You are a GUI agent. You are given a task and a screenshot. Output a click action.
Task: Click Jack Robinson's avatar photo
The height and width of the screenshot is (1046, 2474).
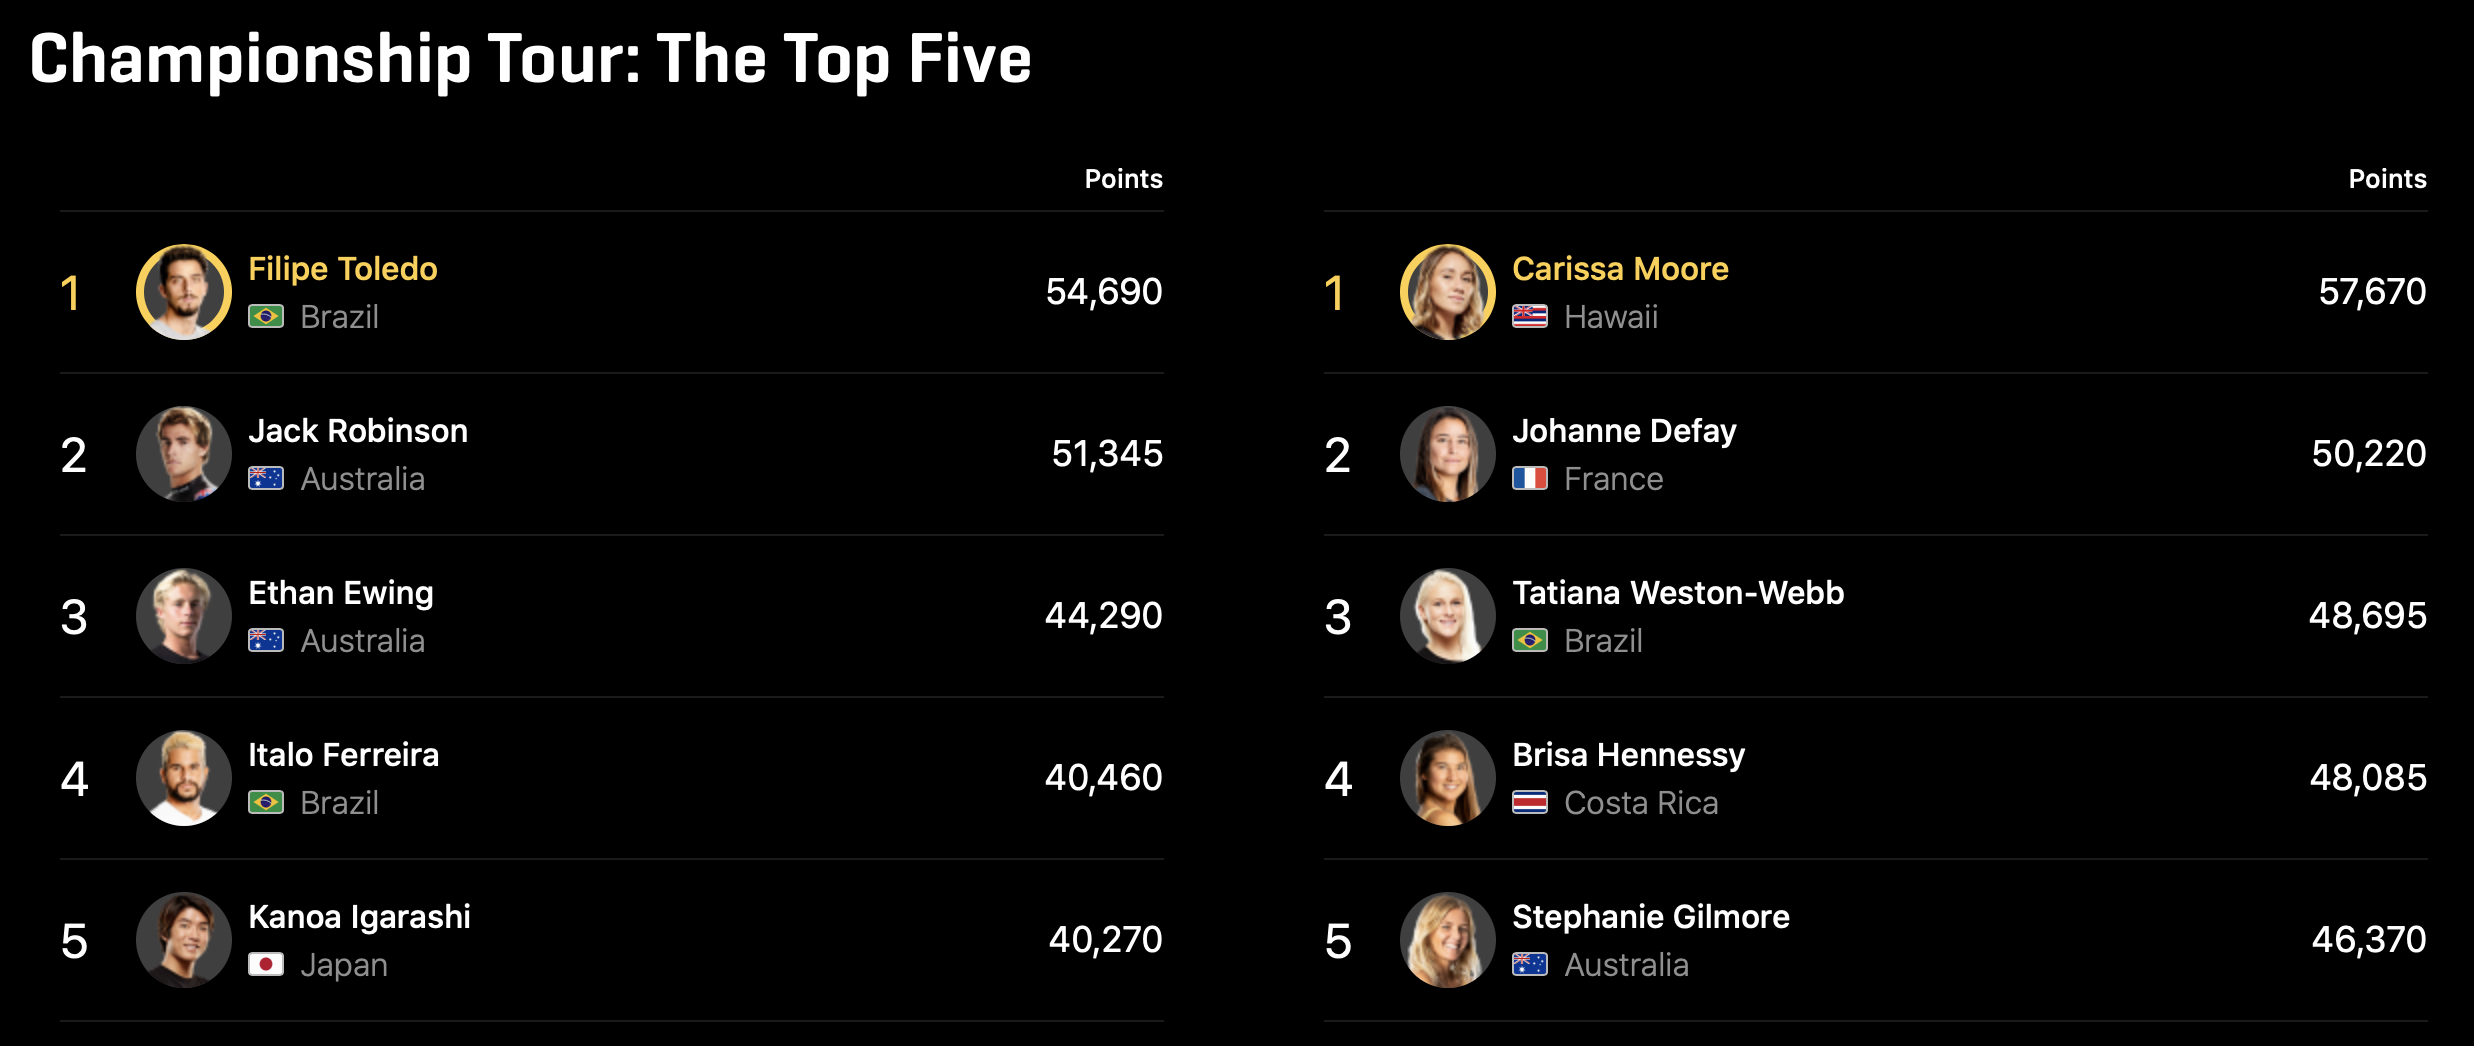(184, 454)
